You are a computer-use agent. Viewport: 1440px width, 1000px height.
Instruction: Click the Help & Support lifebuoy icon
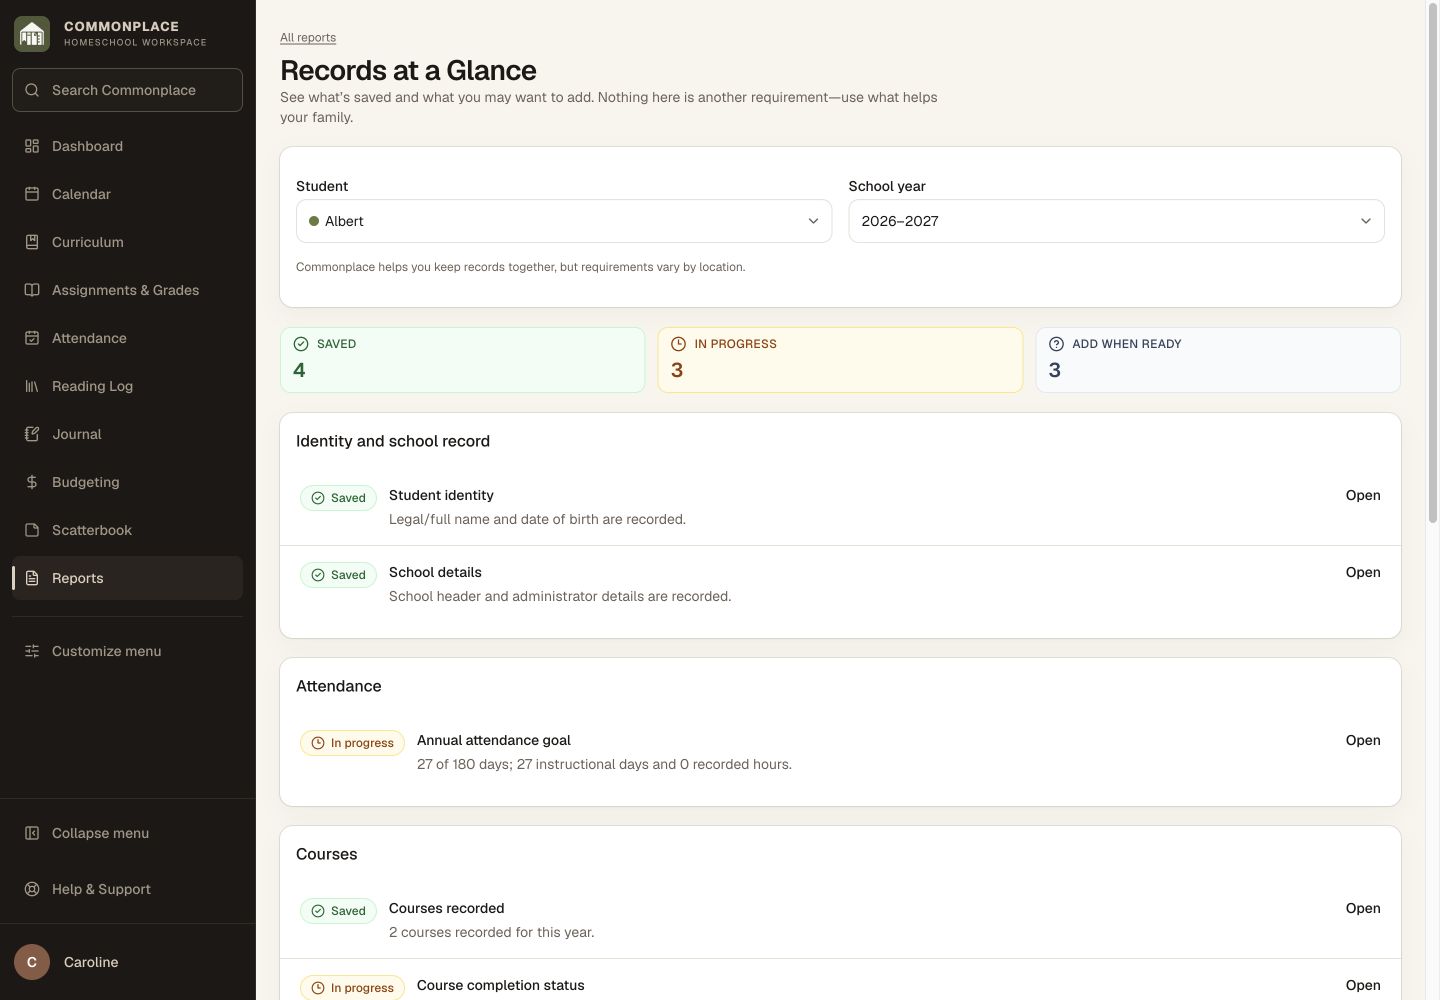[x=32, y=889]
